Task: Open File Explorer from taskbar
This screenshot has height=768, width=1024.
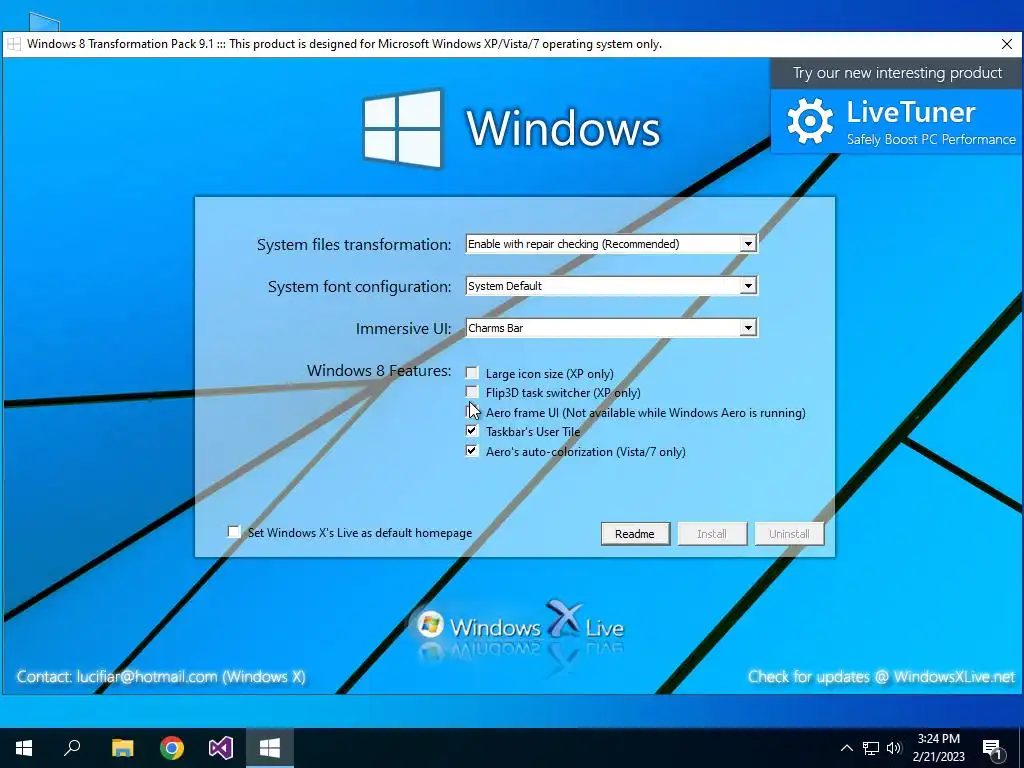Action: pos(122,748)
